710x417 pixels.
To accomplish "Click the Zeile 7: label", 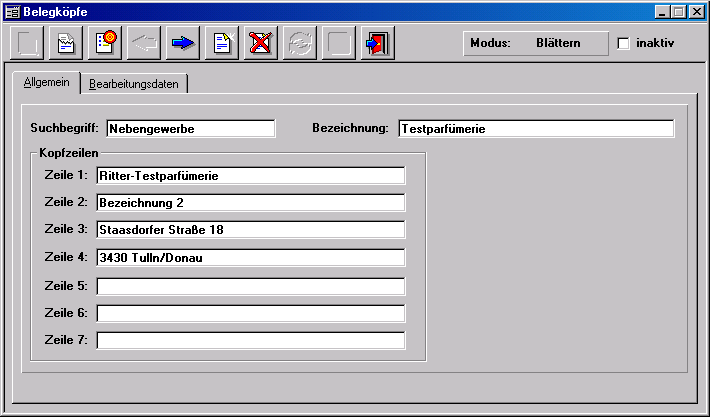I will (66, 340).
